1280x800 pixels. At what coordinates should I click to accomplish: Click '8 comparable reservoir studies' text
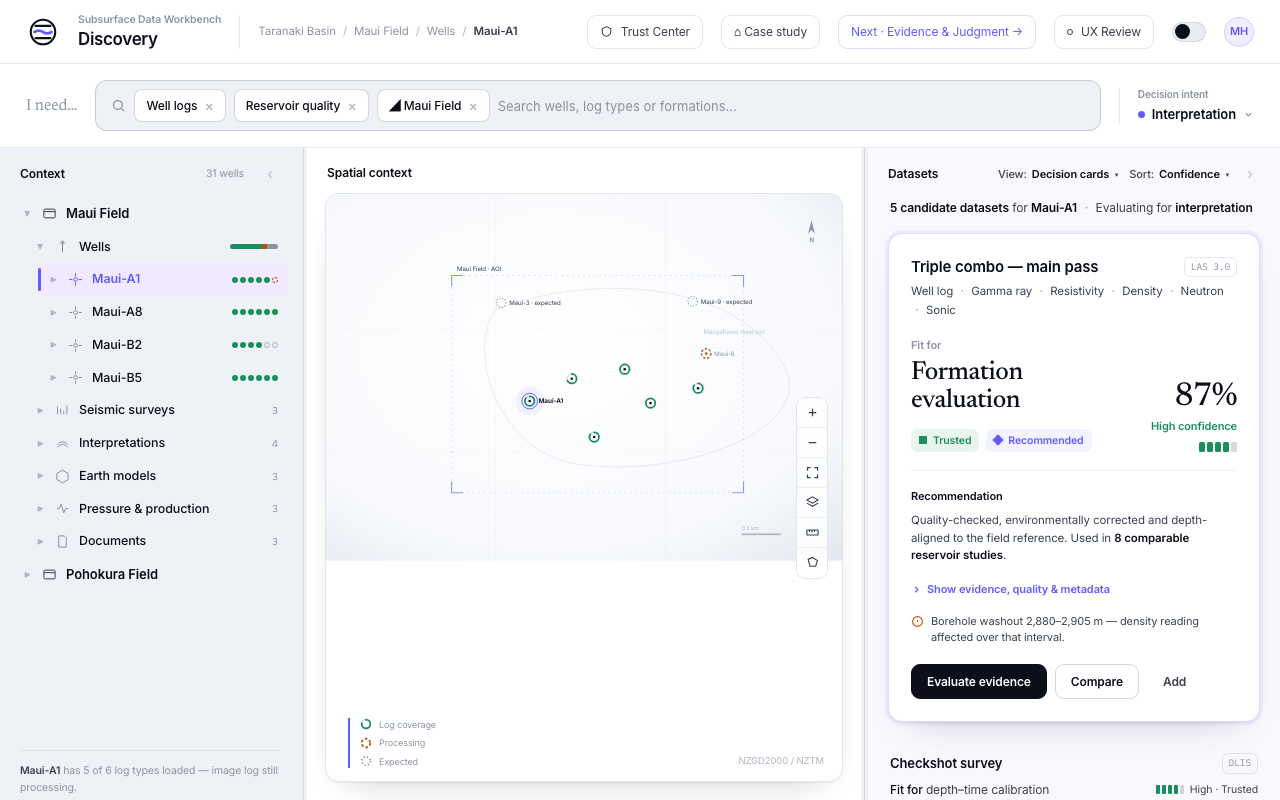click(1050, 546)
